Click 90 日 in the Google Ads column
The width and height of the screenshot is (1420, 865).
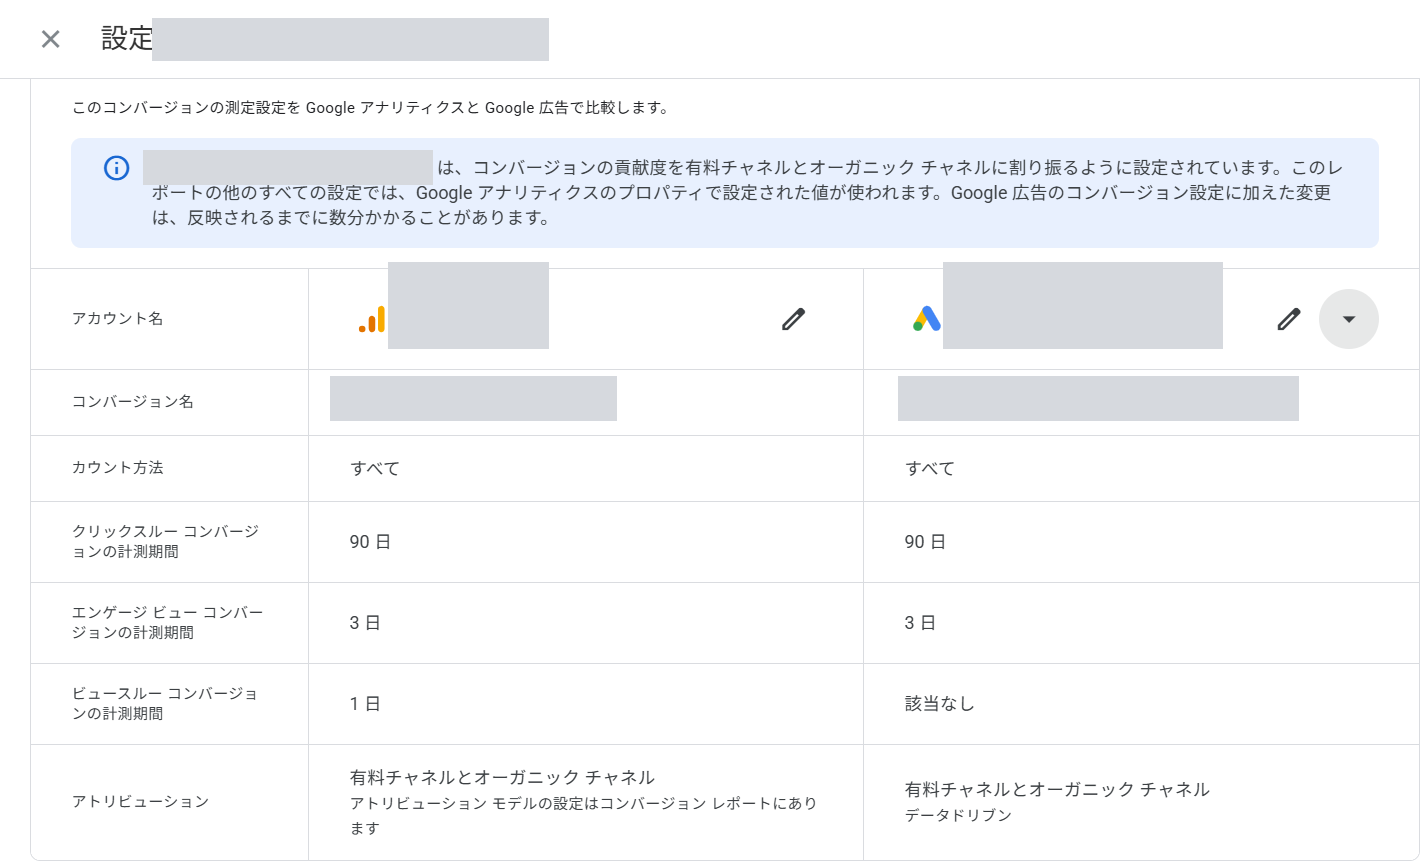click(x=925, y=542)
